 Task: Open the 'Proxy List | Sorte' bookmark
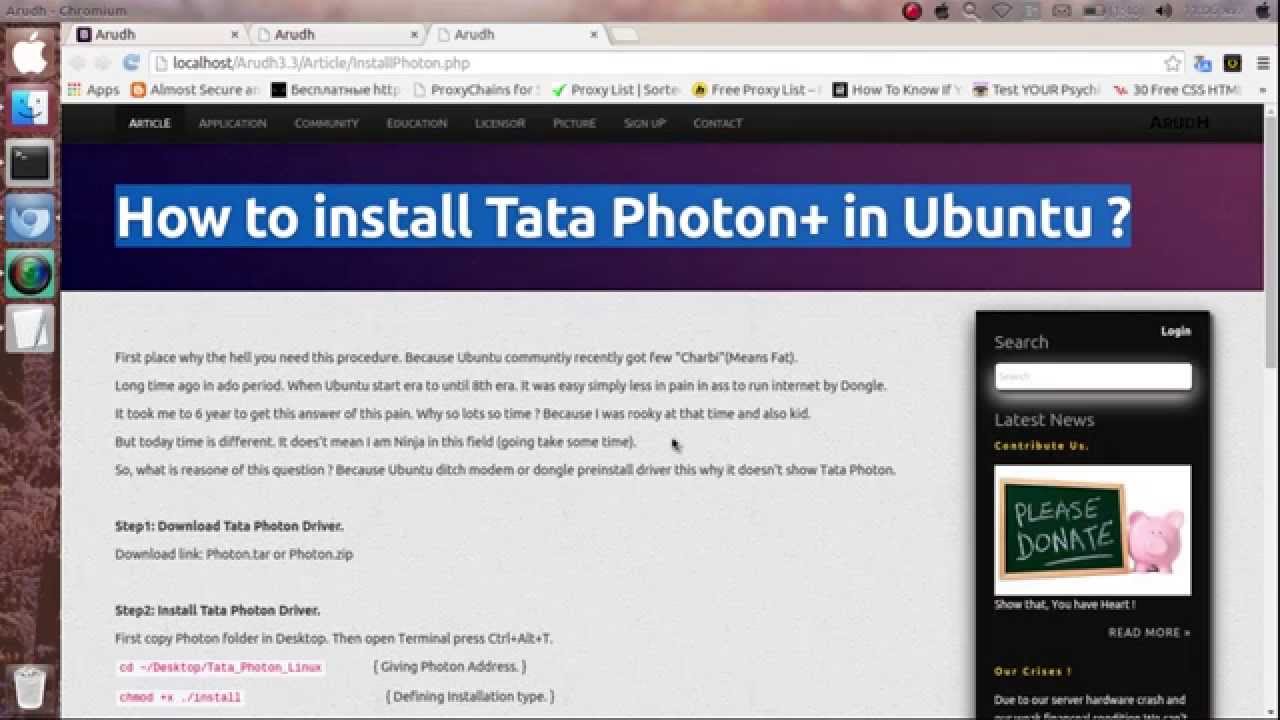point(616,90)
